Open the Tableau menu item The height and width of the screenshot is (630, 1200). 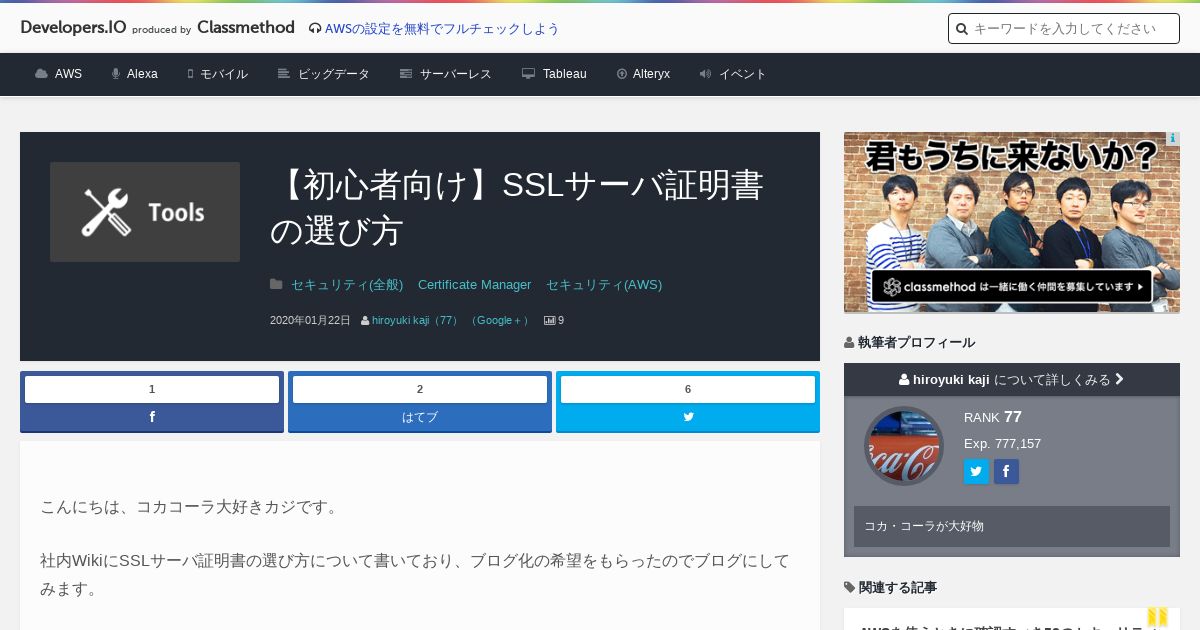coord(554,74)
